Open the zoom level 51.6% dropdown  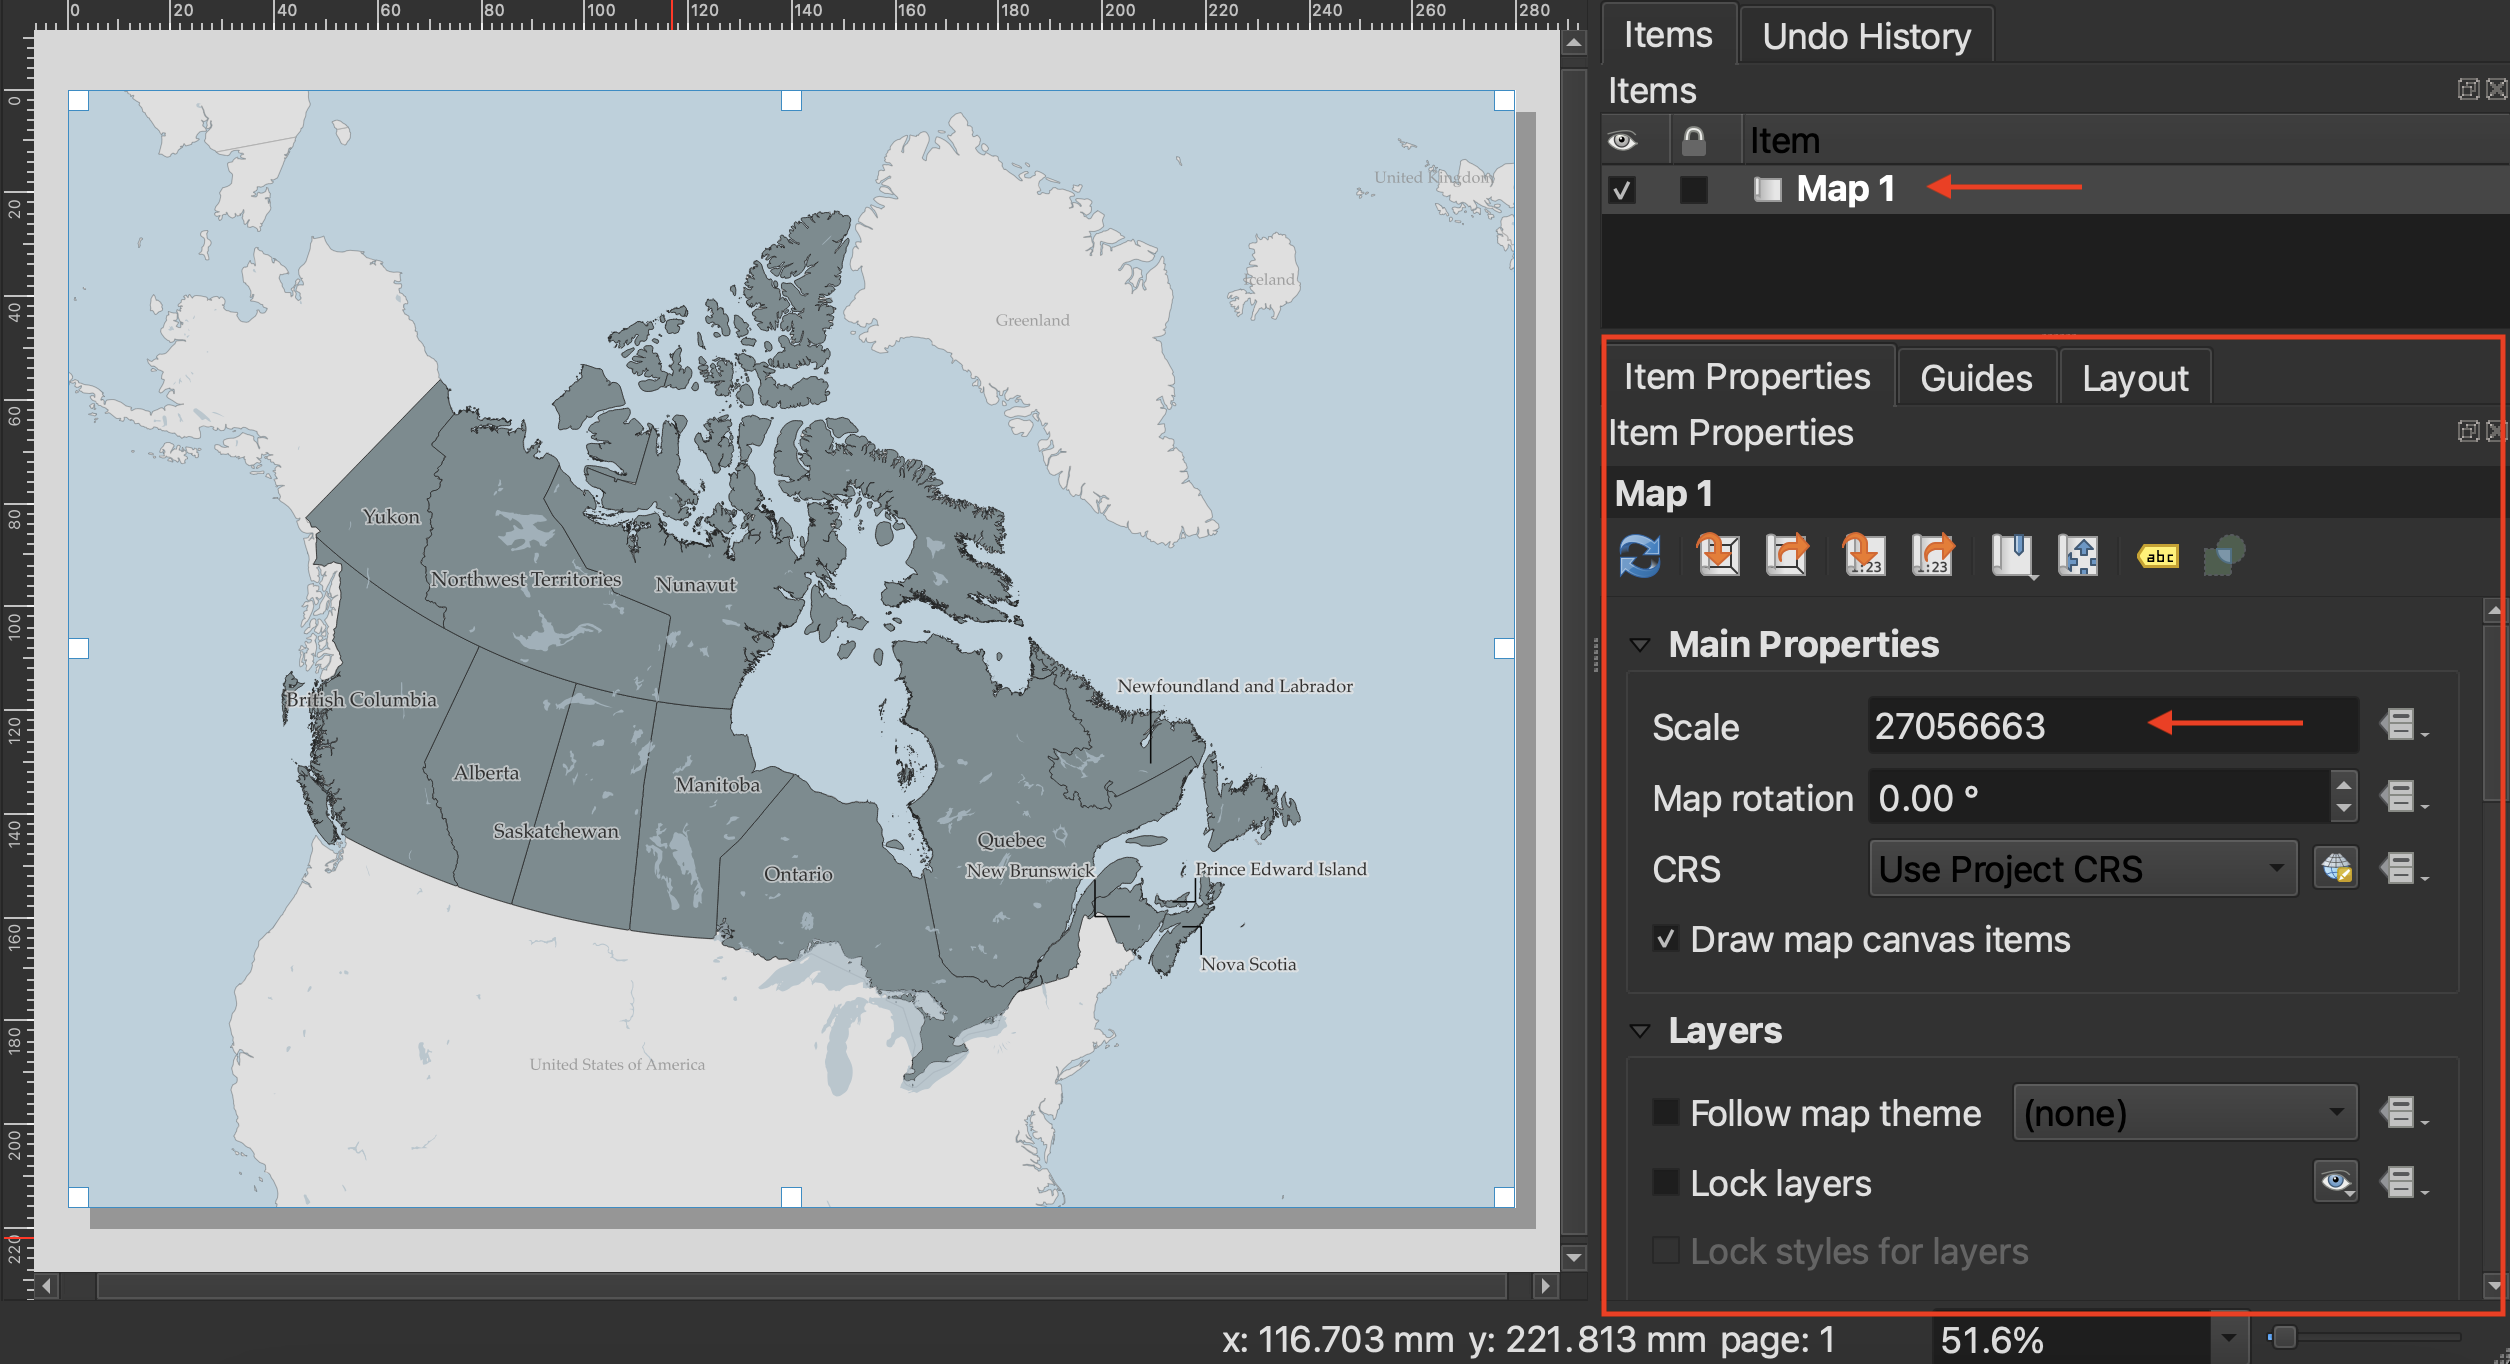(x=2228, y=1338)
